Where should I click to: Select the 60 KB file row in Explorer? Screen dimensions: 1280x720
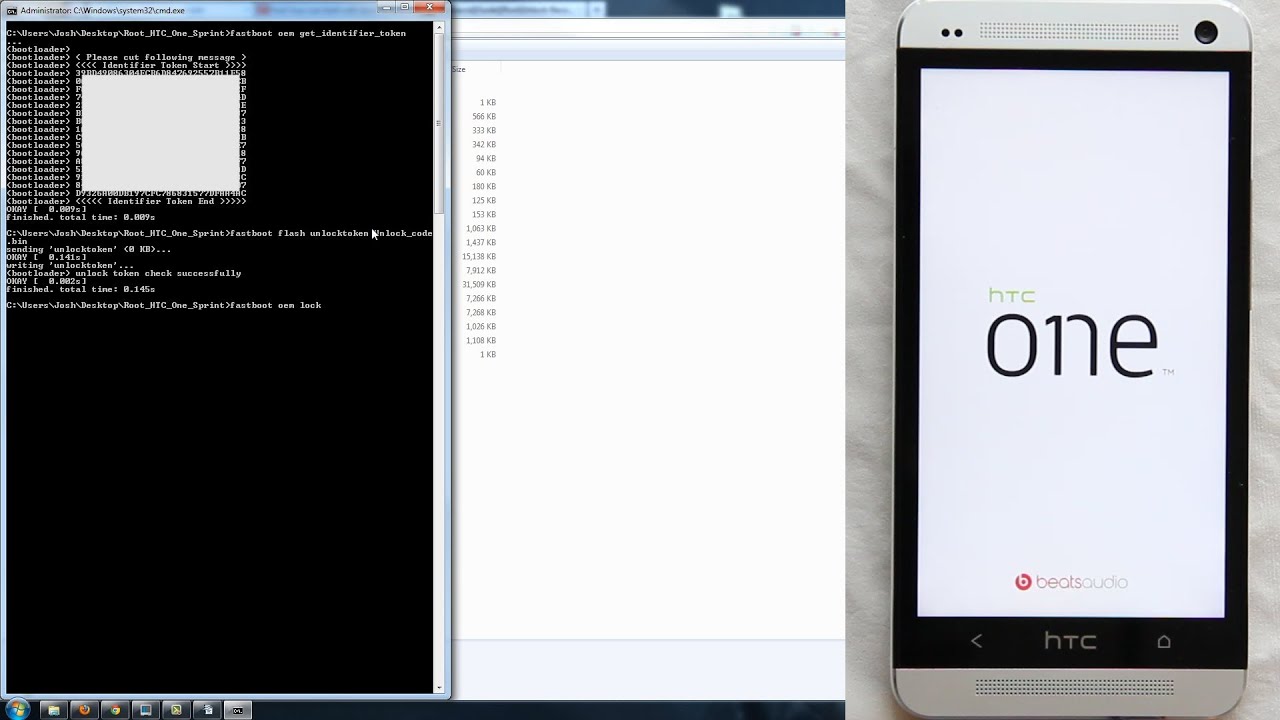484,172
